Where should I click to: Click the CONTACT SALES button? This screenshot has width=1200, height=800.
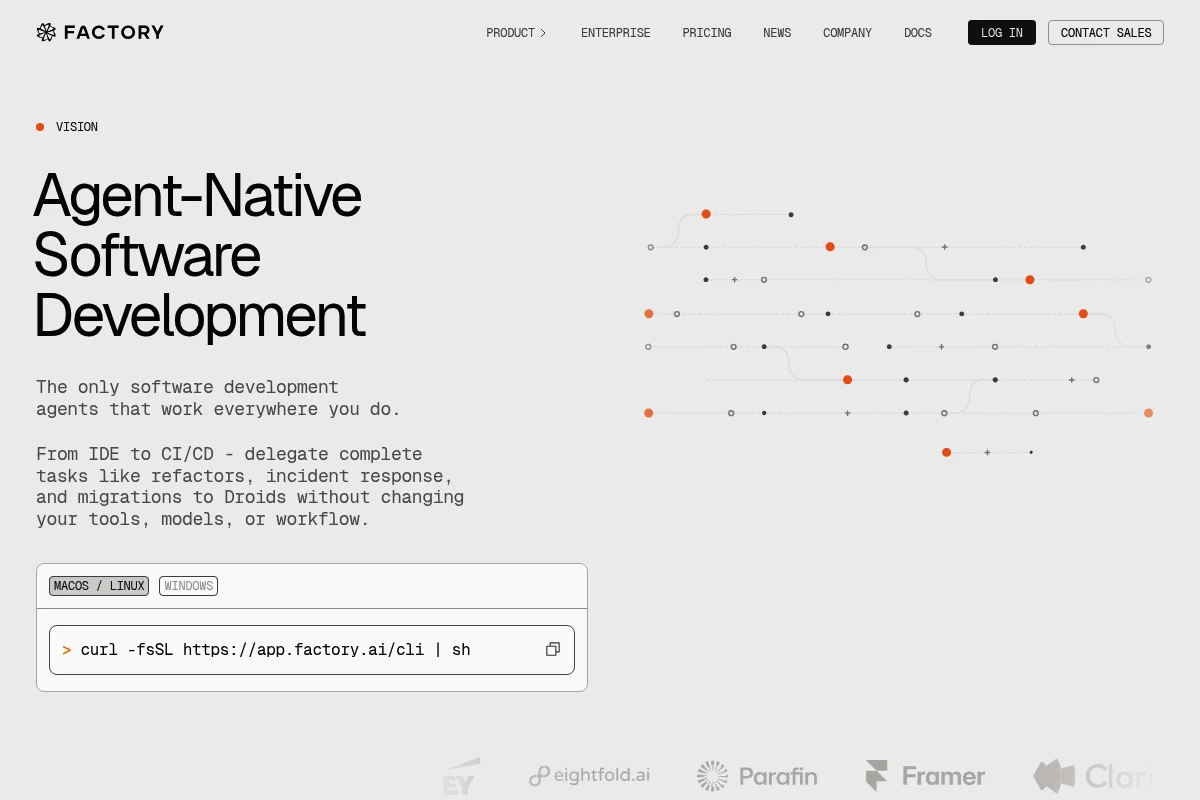(x=1105, y=33)
